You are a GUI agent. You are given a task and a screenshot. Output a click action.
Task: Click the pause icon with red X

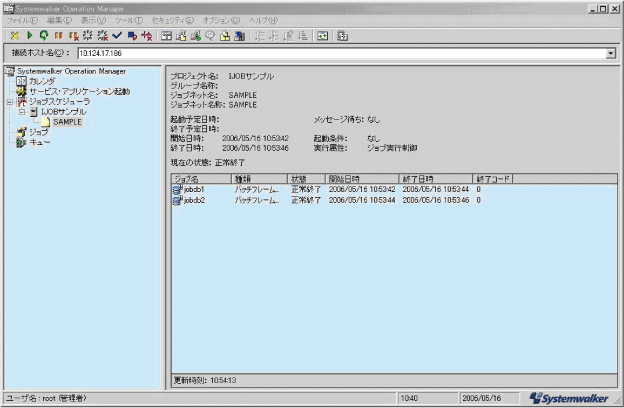pyautogui.click(x=73, y=36)
